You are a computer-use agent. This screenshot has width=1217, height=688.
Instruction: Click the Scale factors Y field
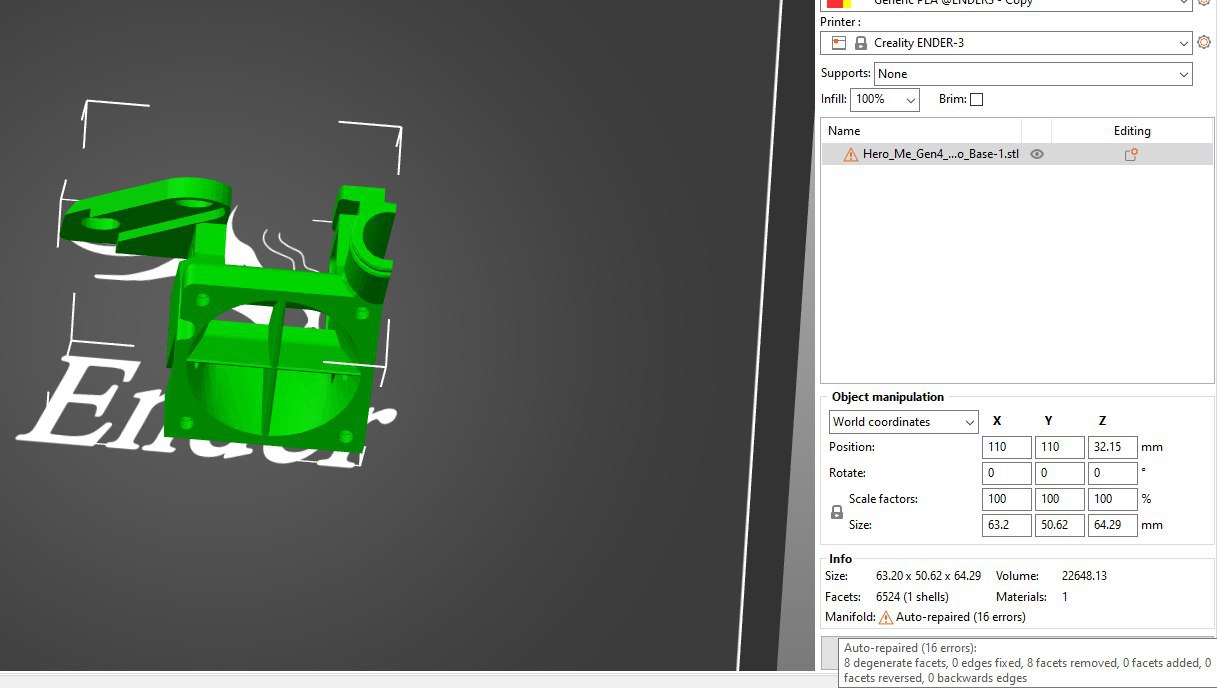1059,499
